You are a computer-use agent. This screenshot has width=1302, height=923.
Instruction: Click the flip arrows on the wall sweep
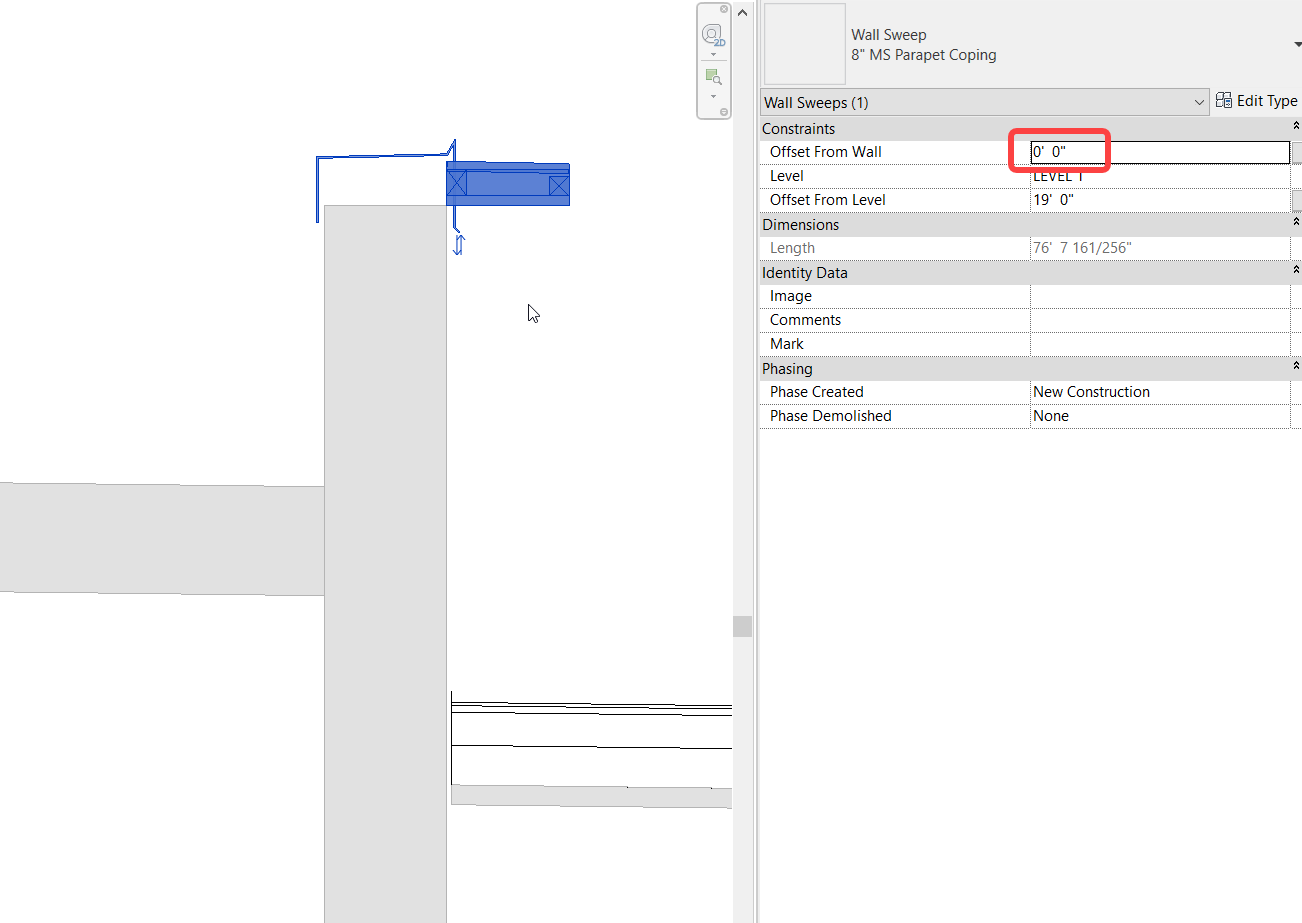pos(458,243)
